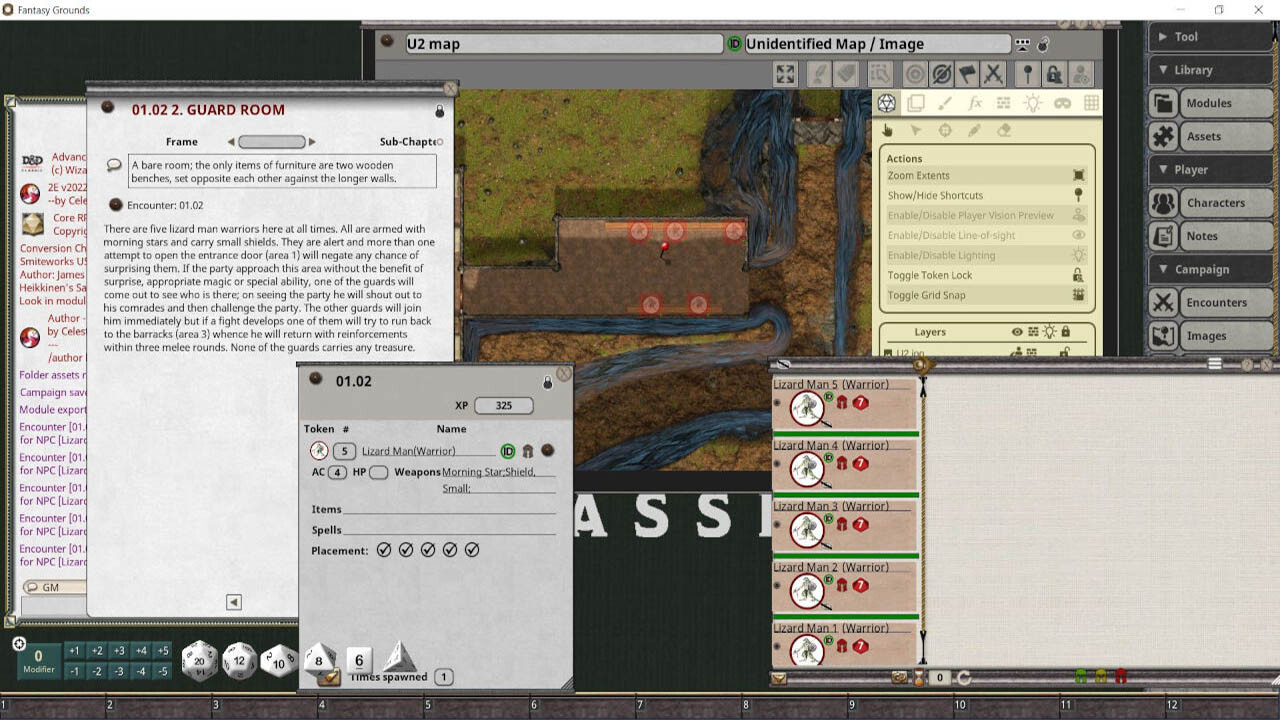Image resolution: width=1280 pixels, height=720 pixels.
Task: Toggle layer visibility eye icon in Layers header
Action: click(1017, 332)
